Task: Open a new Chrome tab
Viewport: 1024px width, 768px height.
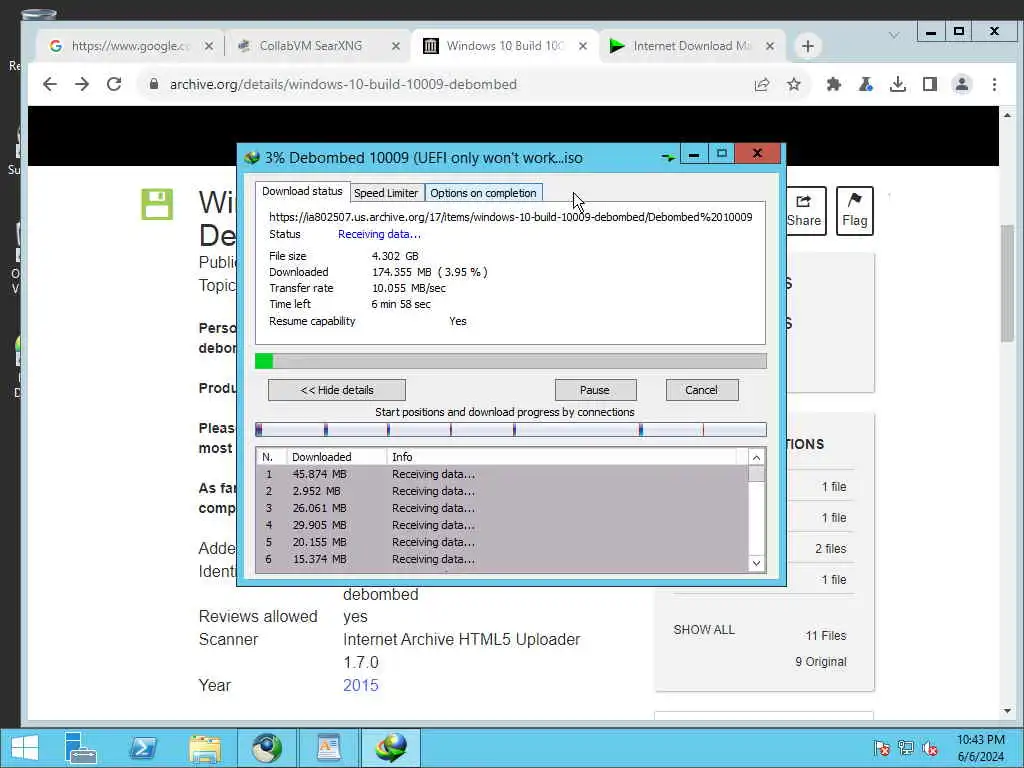Action: coord(808,46)
